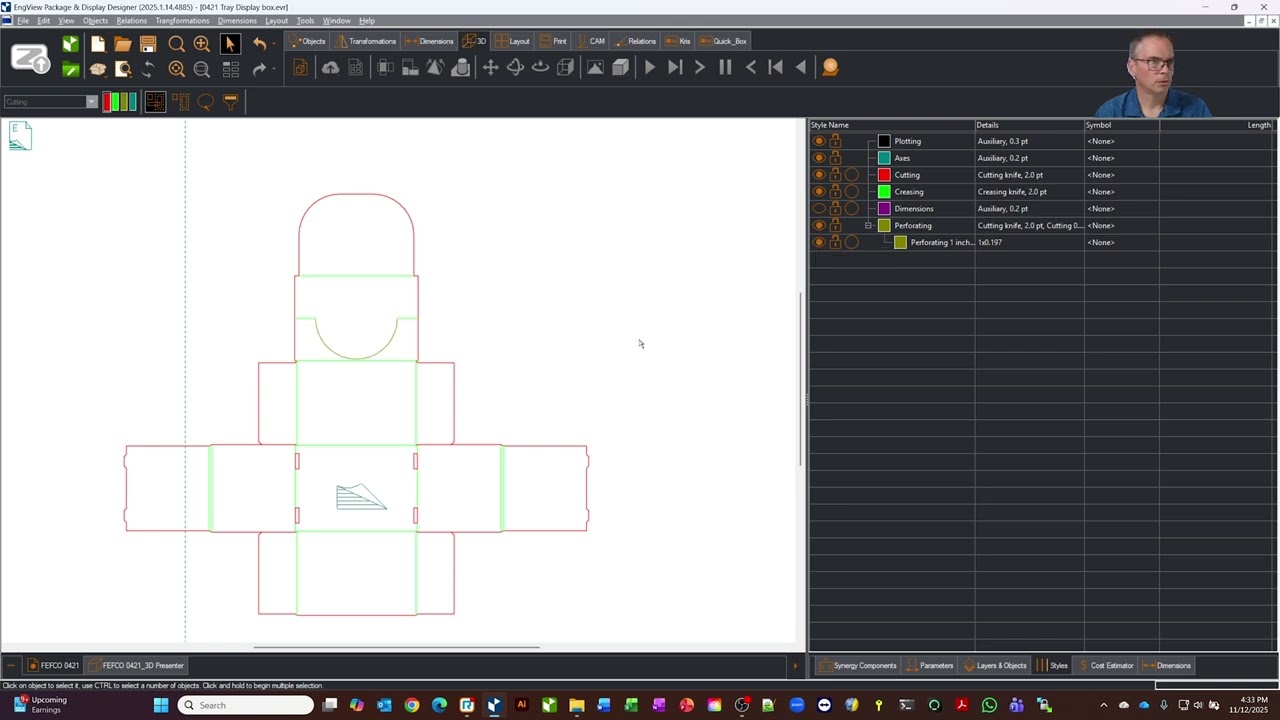Image resolution: width=1280 pixels, height=720 pixels.
Task: Hide the Plotting style with eye icon
Action: click(x=819, y=141)
